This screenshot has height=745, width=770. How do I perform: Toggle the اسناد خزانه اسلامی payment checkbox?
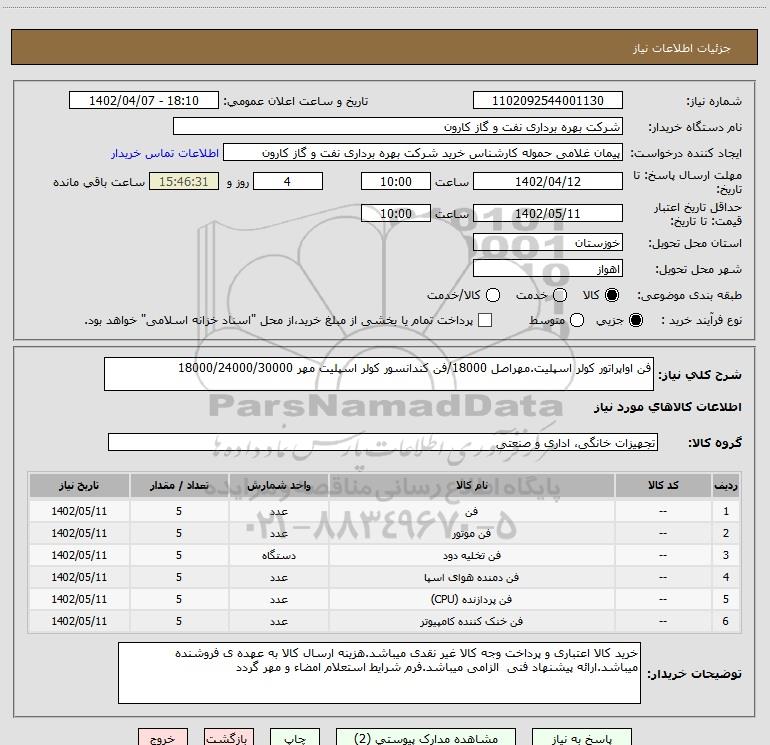point(485,320)
